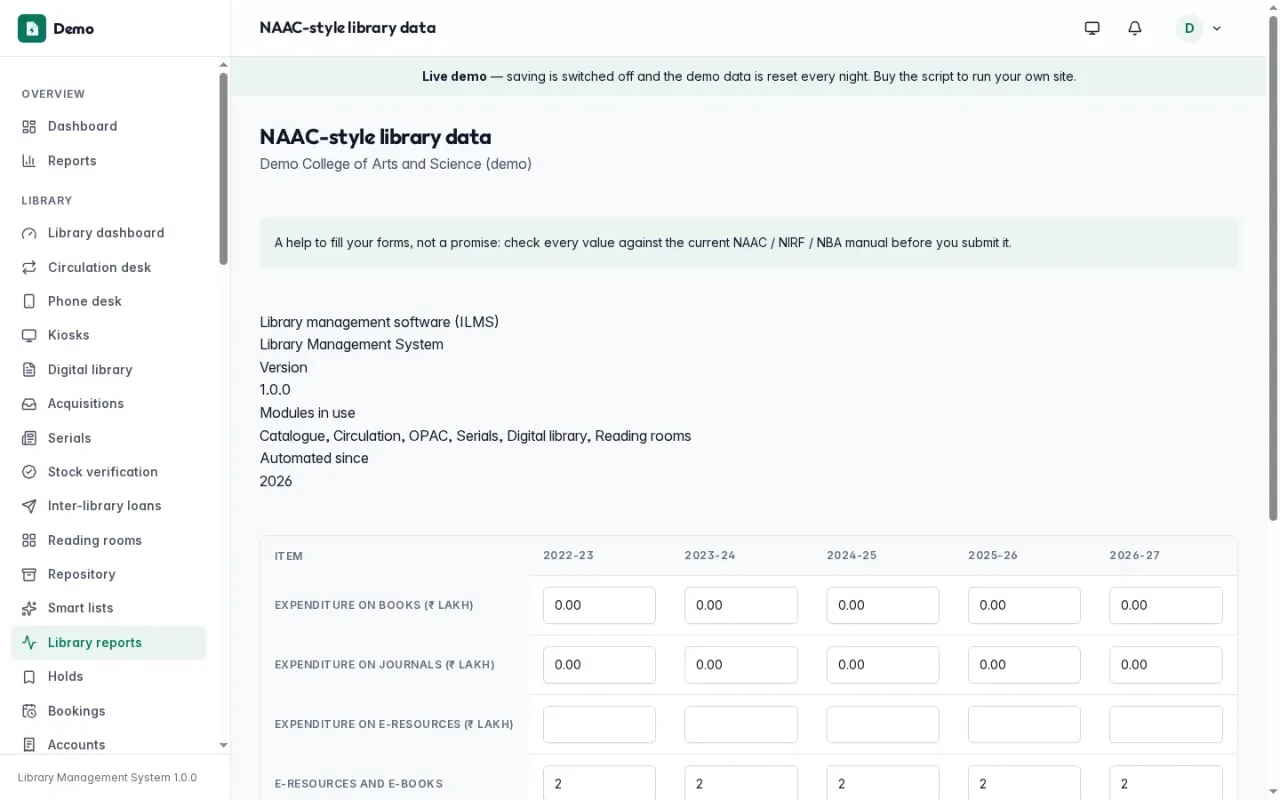Edit journals expenditure for 2026-27

pos(1166,665)
